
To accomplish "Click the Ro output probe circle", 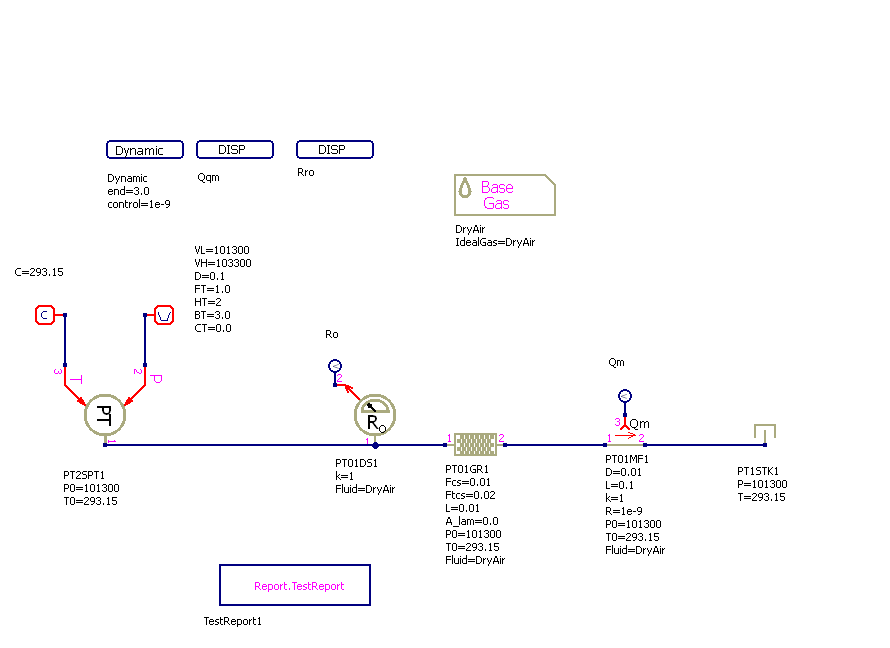I will (x=335, y=365).
